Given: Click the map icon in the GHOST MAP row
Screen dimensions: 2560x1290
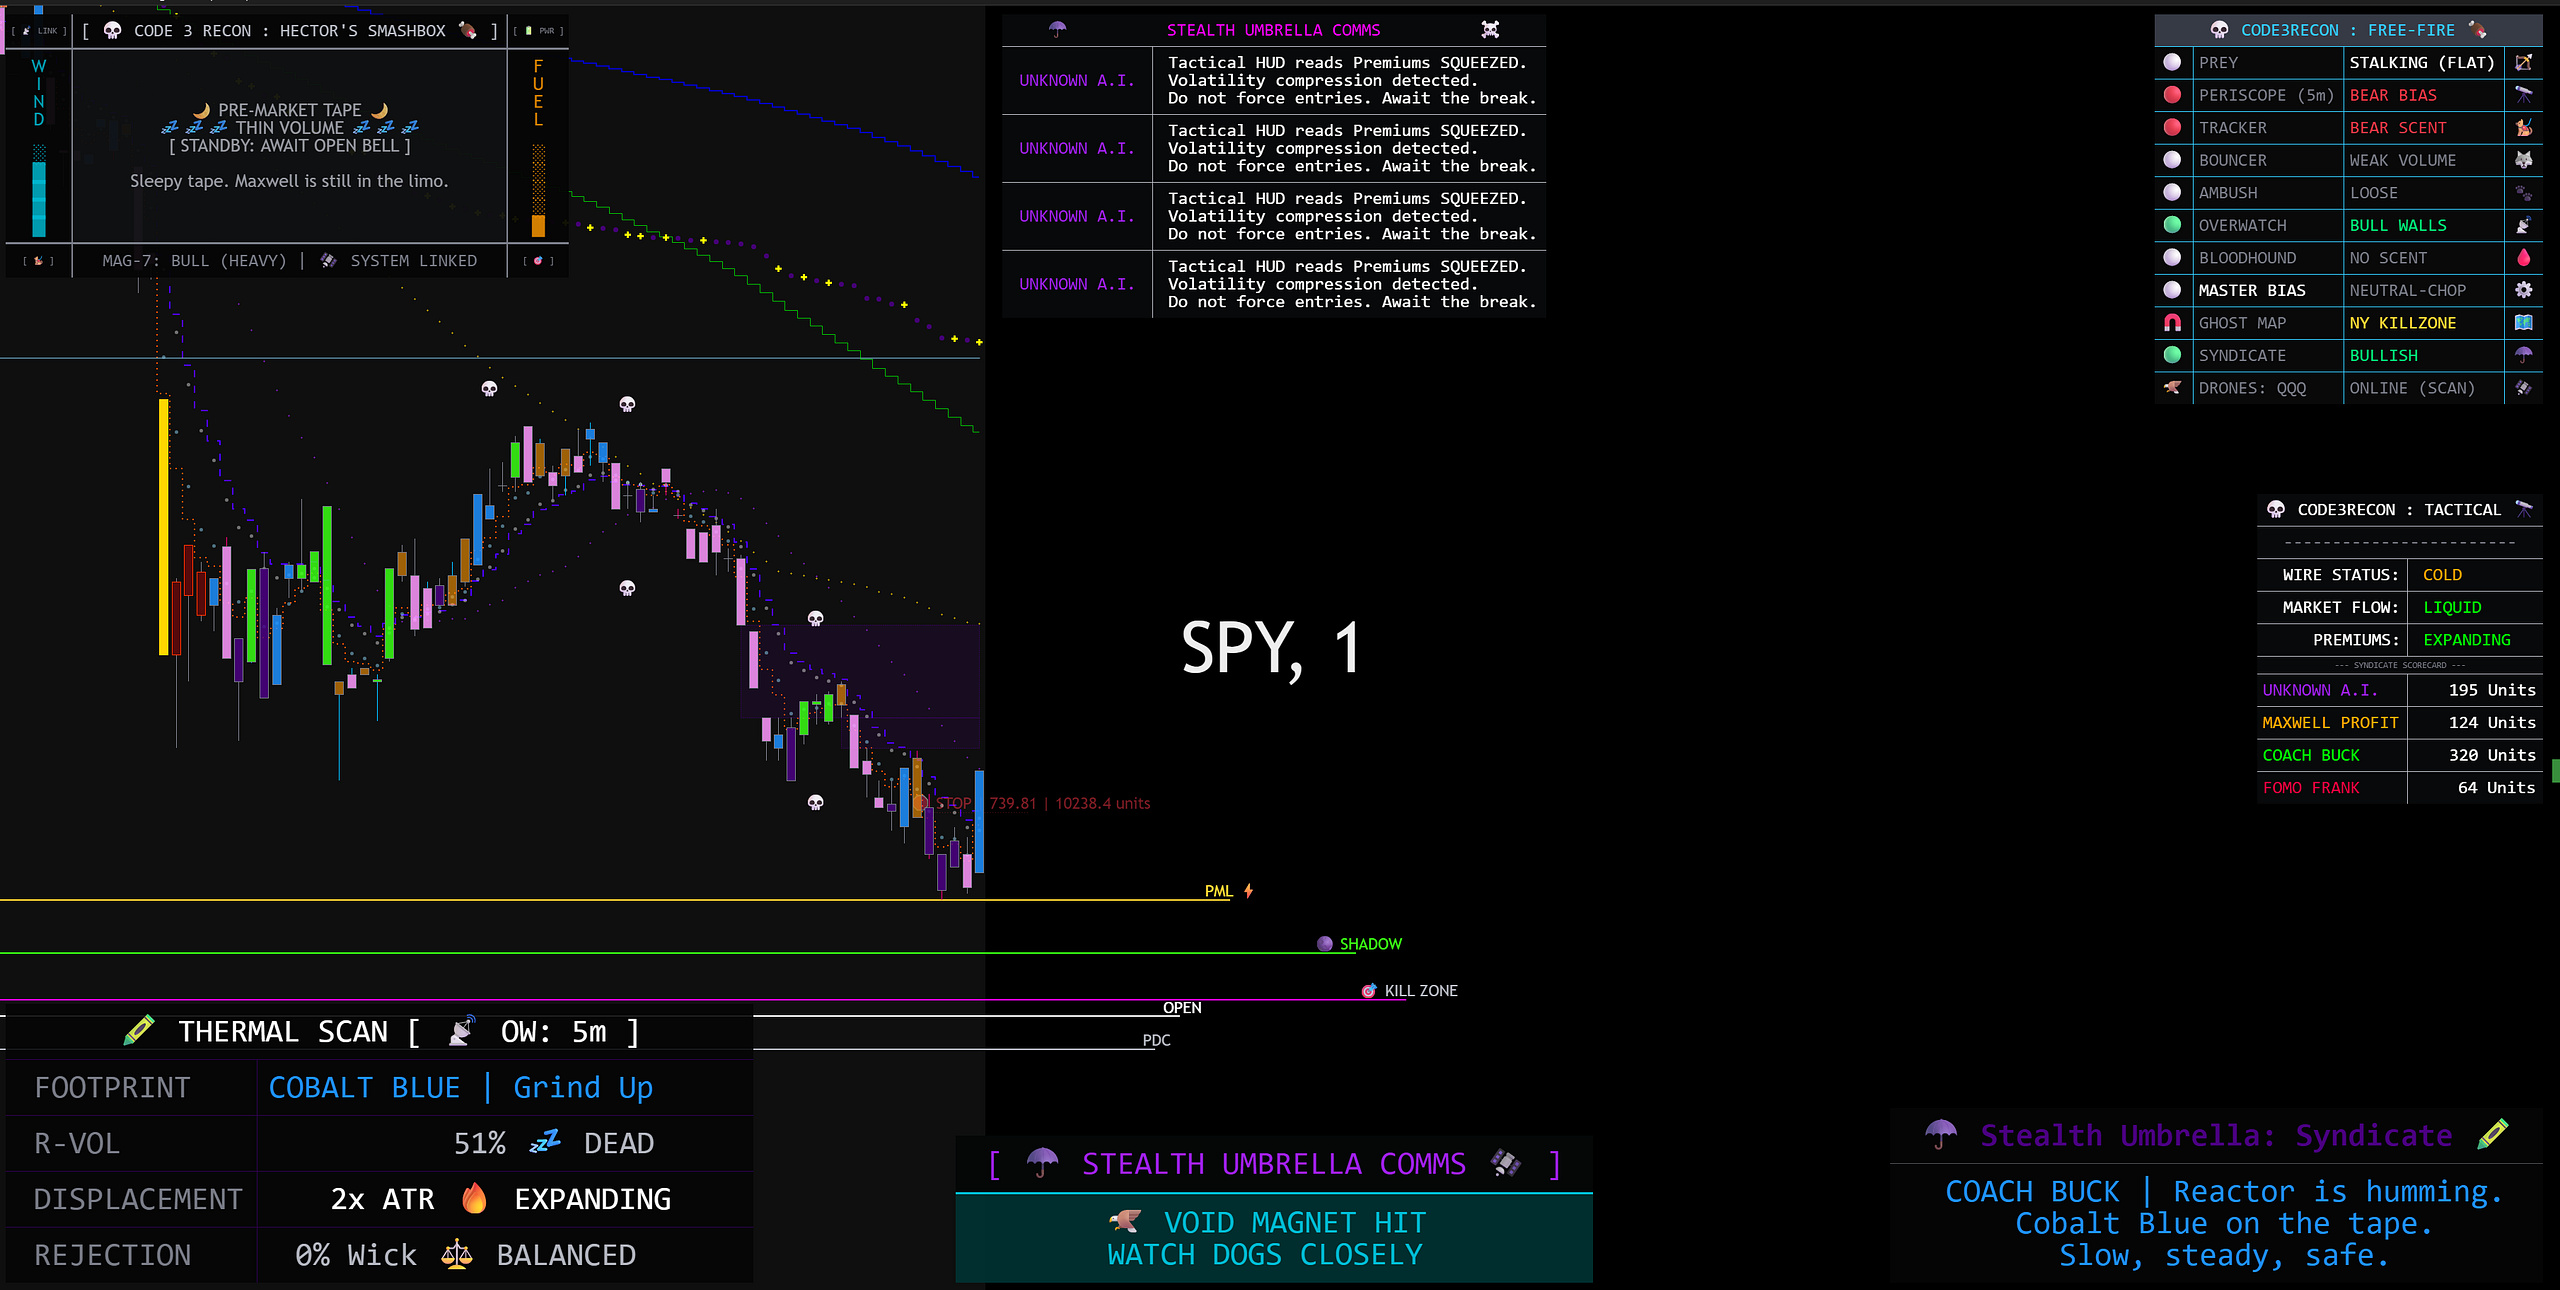Looking at the screenshot, I should pyautogui.click(x=2523, y=323).
